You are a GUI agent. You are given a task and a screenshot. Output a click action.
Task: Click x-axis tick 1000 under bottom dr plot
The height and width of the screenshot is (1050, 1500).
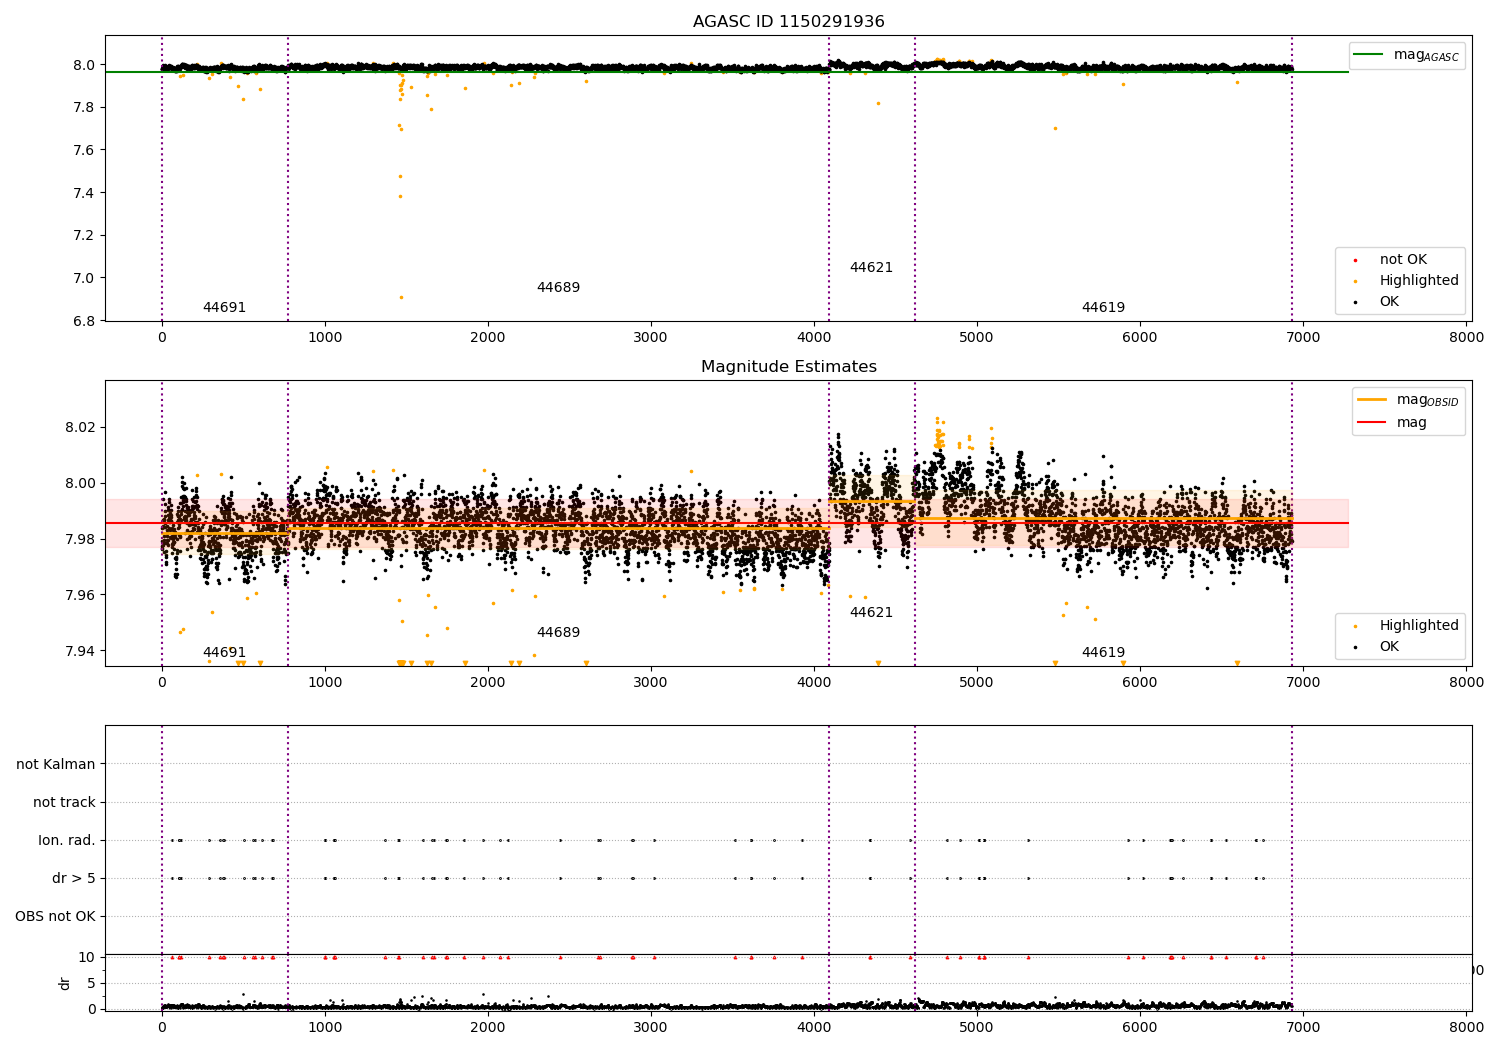325,1027
